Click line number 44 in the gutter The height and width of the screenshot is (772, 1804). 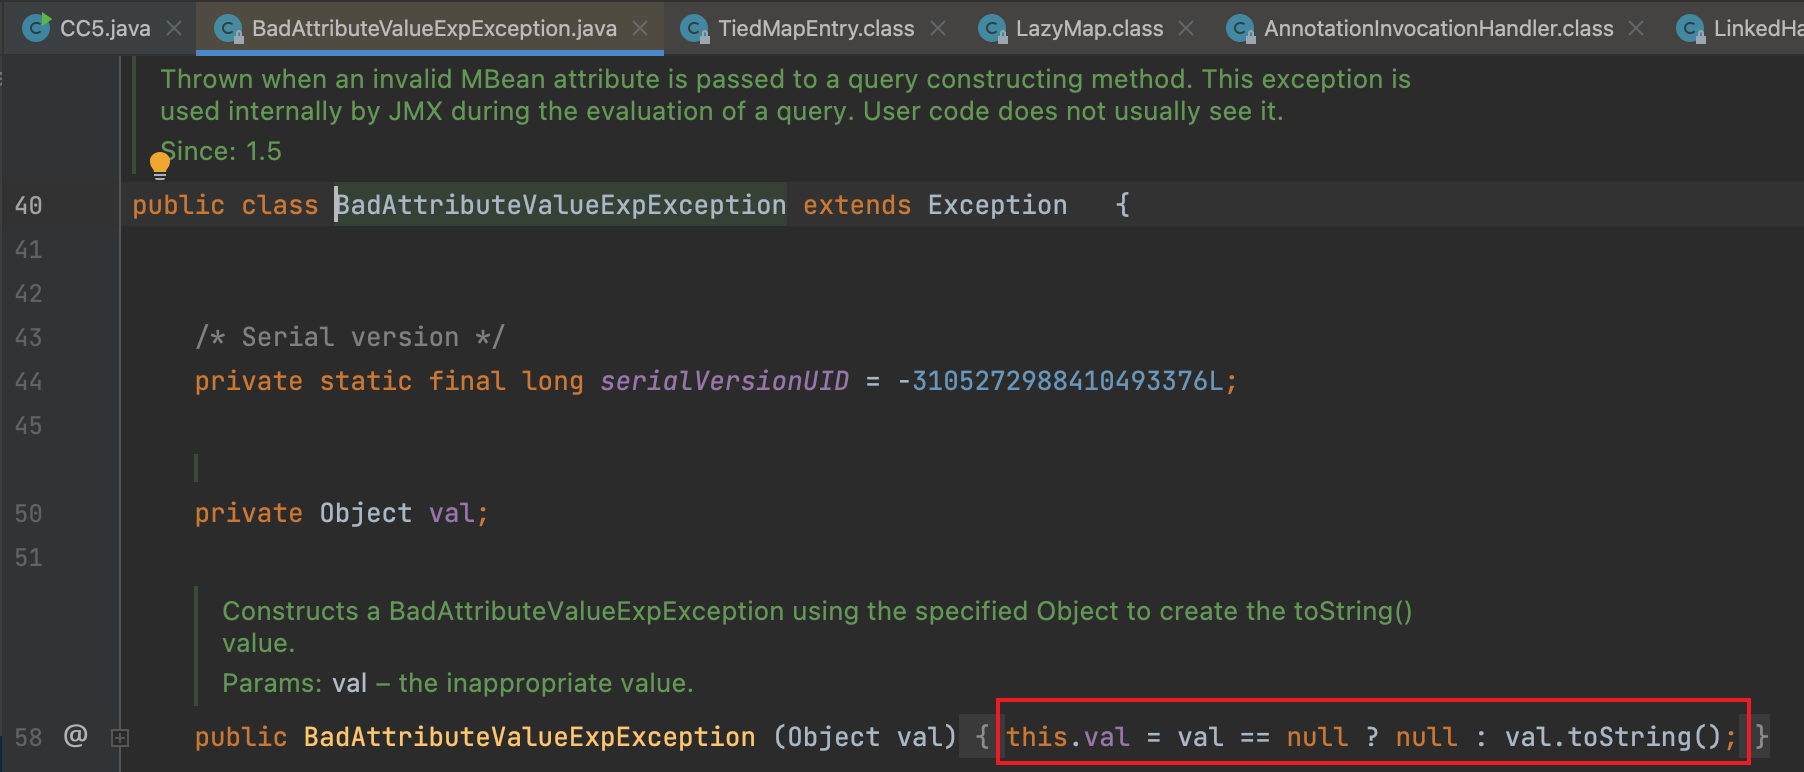(x=29, y=381)
